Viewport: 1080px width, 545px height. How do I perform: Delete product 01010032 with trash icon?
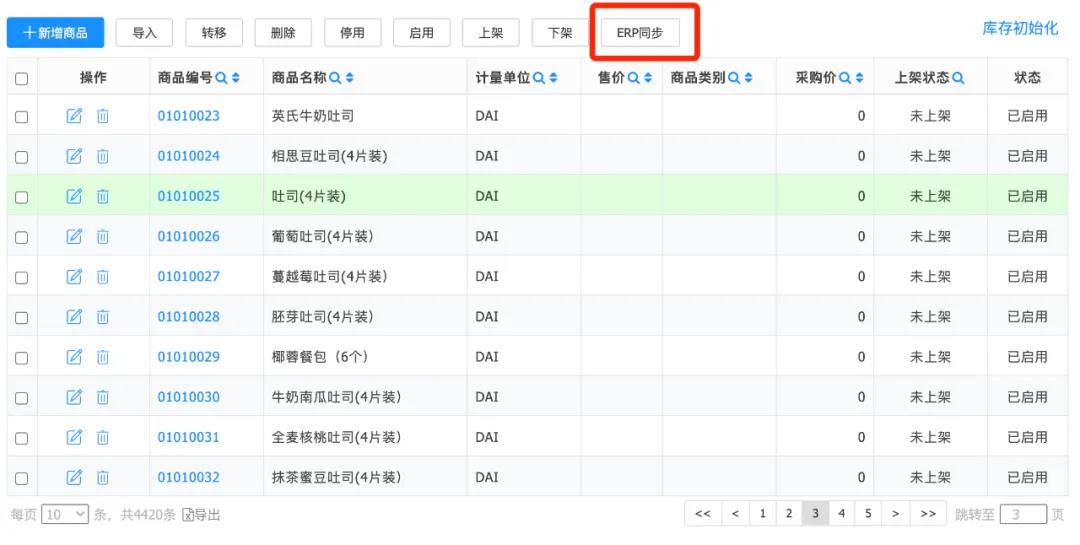coord(103,477)
